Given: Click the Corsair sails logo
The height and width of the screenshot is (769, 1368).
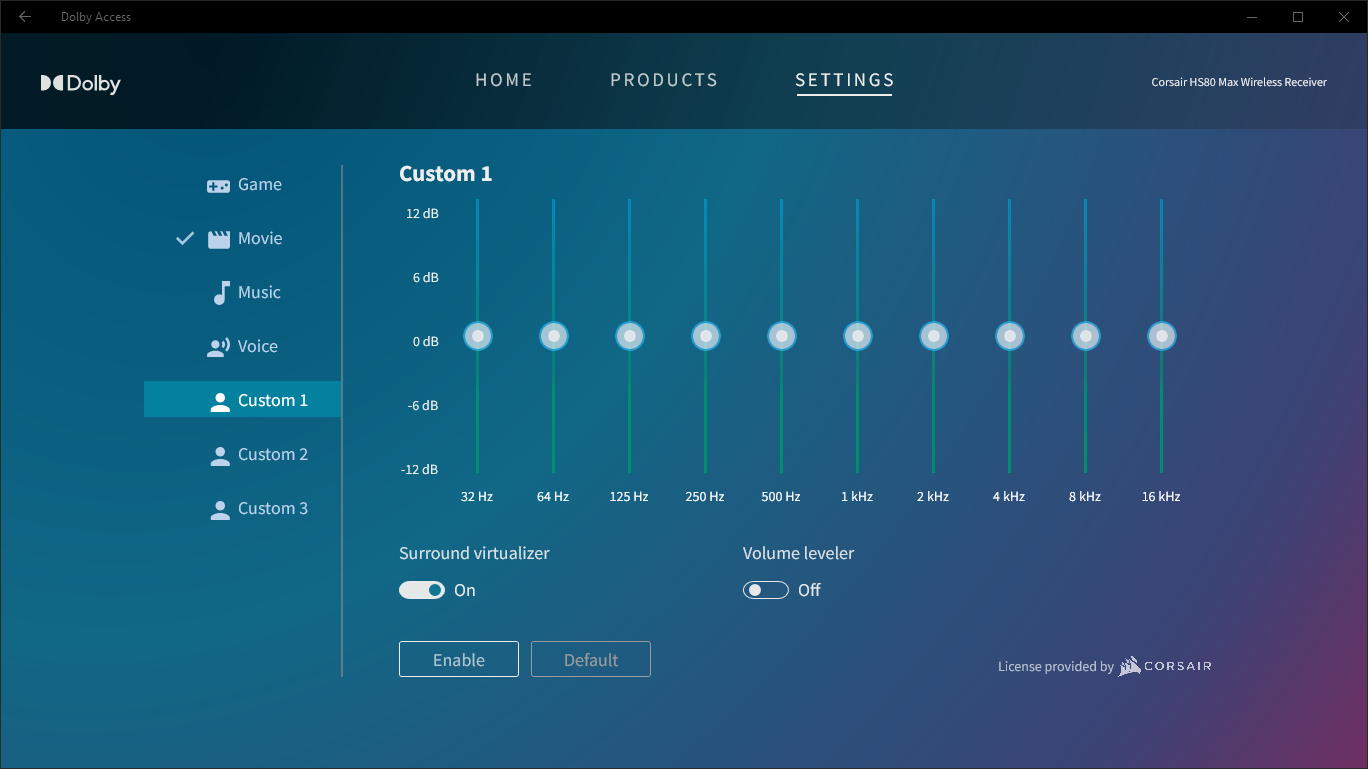Looking at the screenshot, I should [1130, 666].
